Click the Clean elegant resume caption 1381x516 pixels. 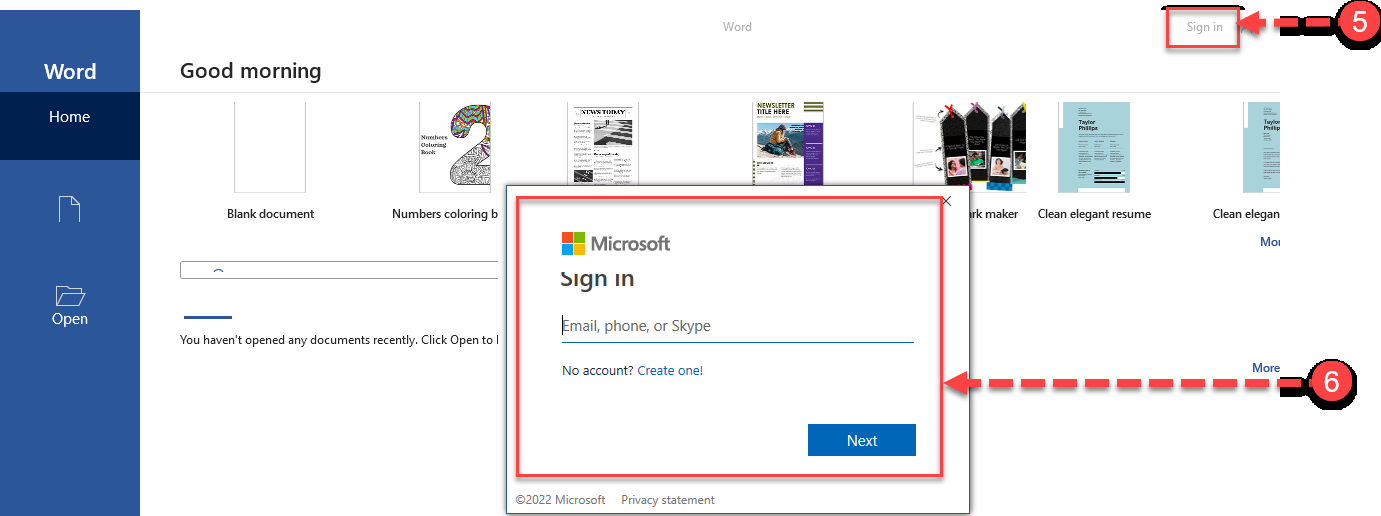(x=1094, y=214)
